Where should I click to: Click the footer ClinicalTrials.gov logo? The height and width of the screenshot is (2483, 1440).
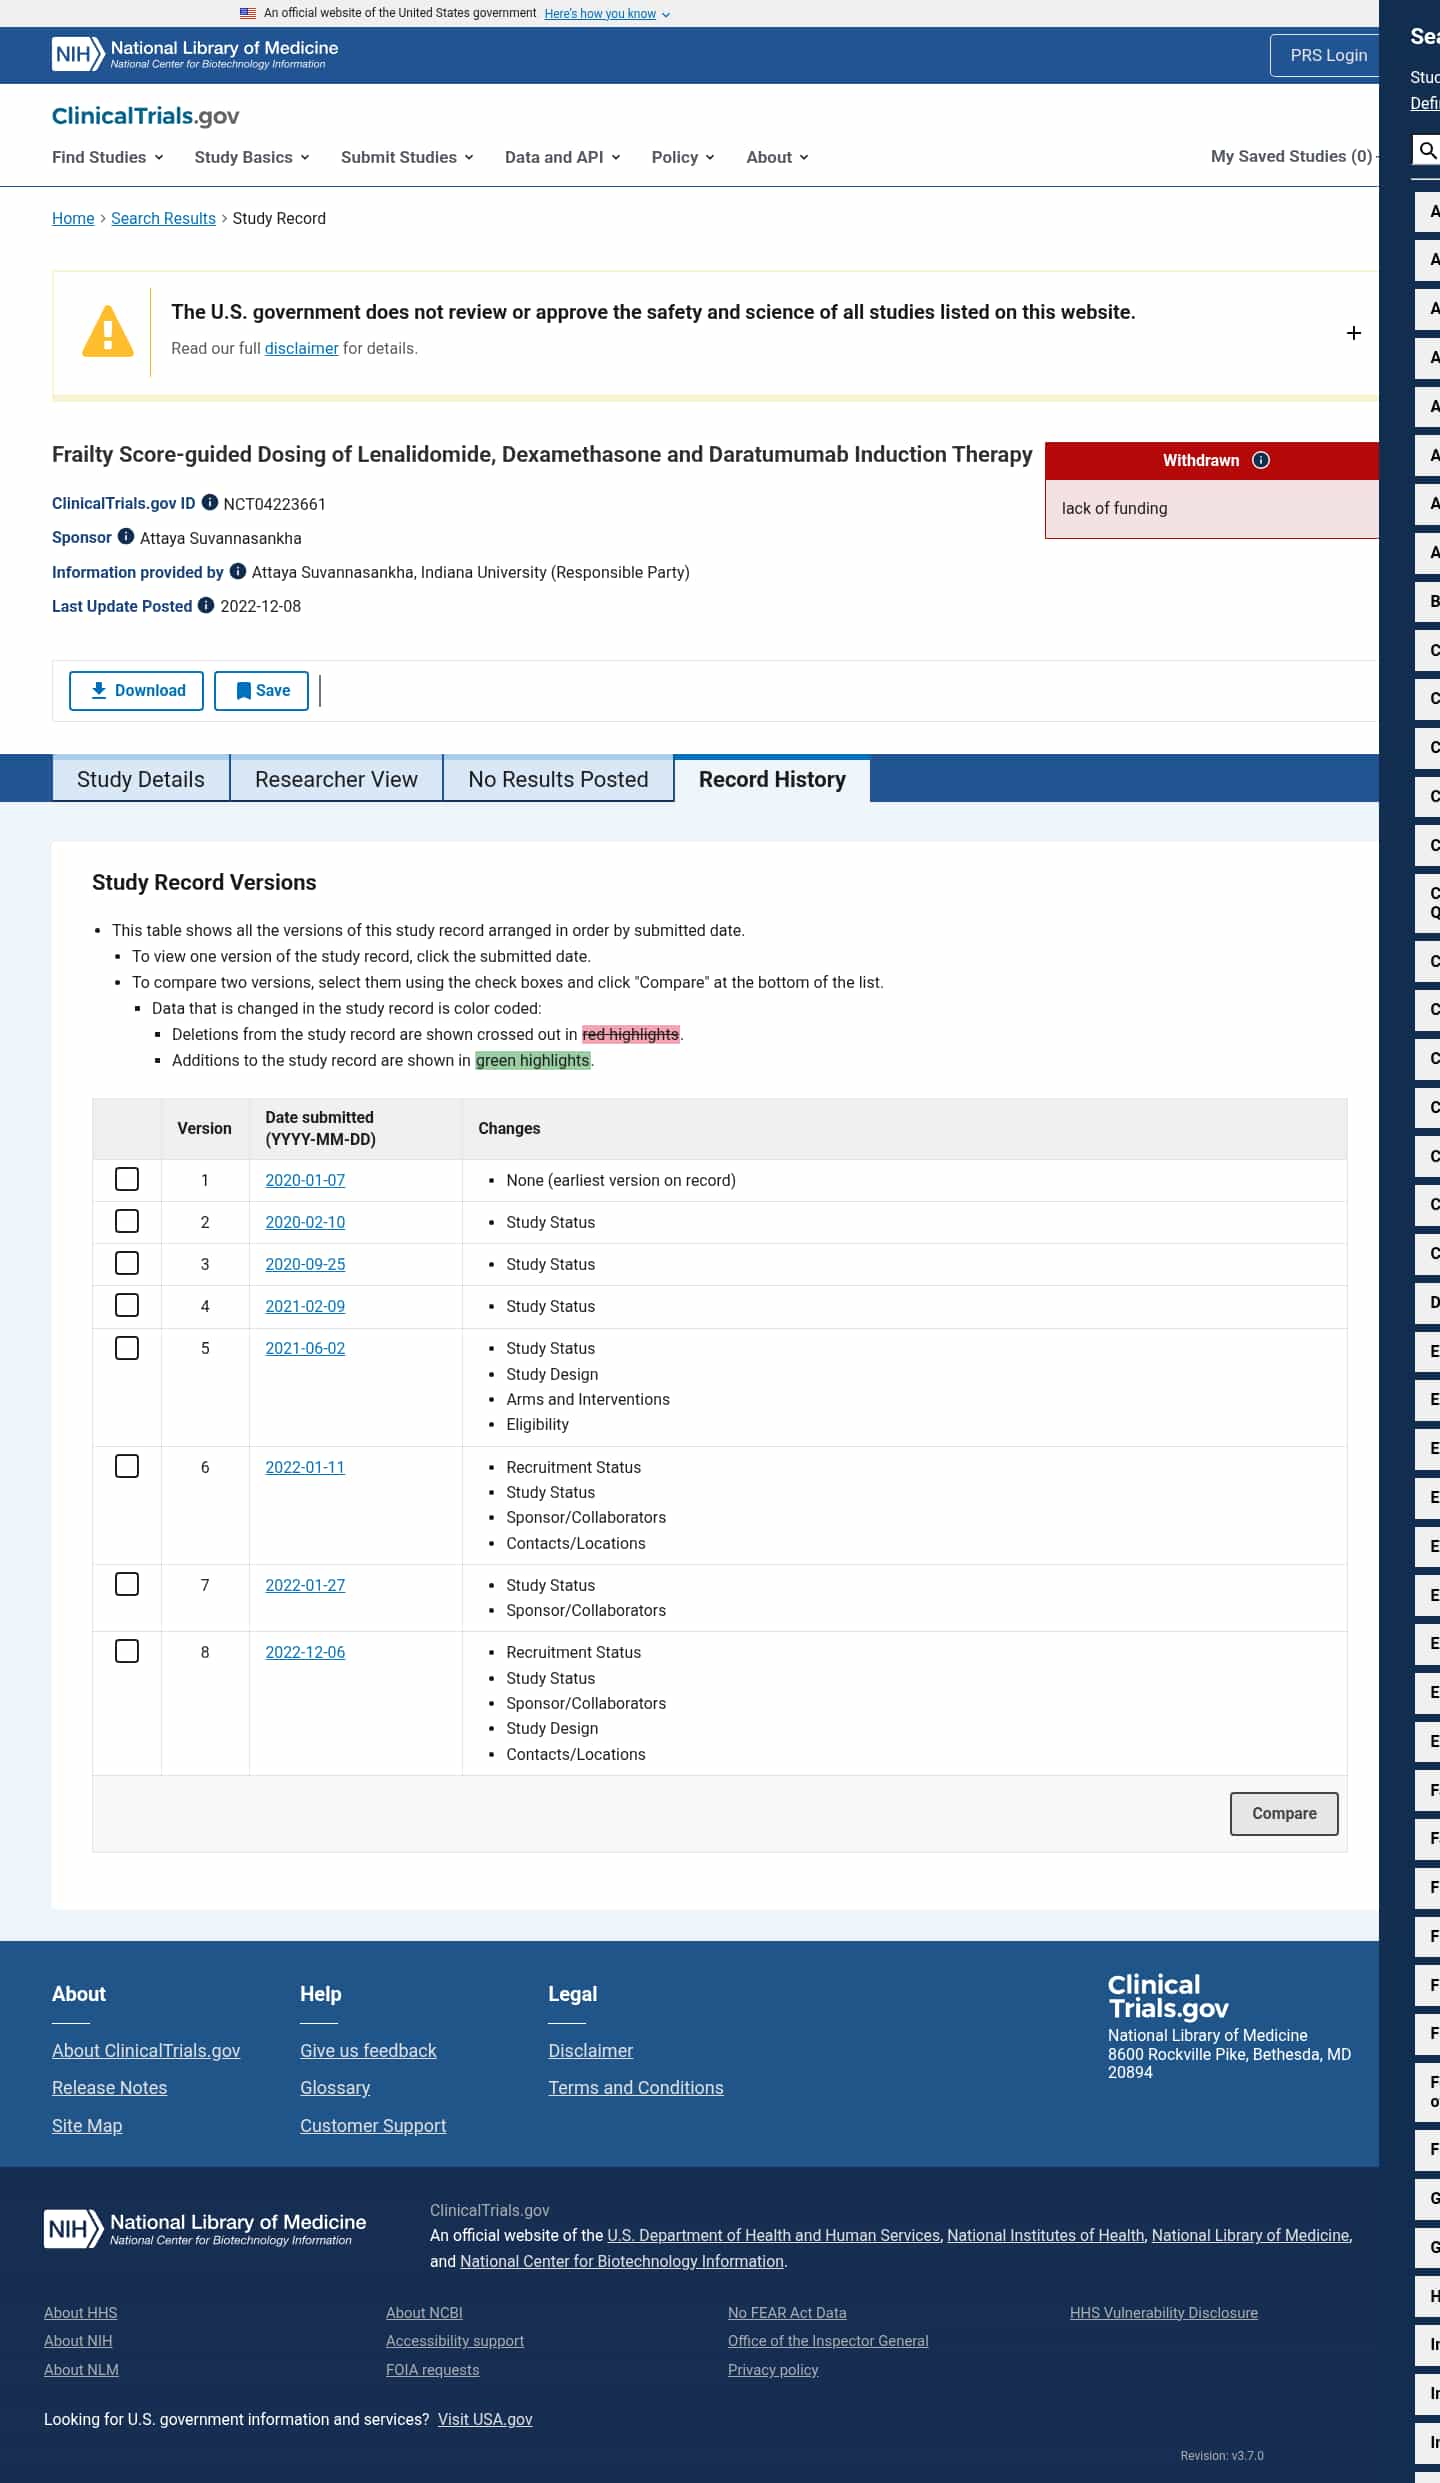coord(1168,1996)
